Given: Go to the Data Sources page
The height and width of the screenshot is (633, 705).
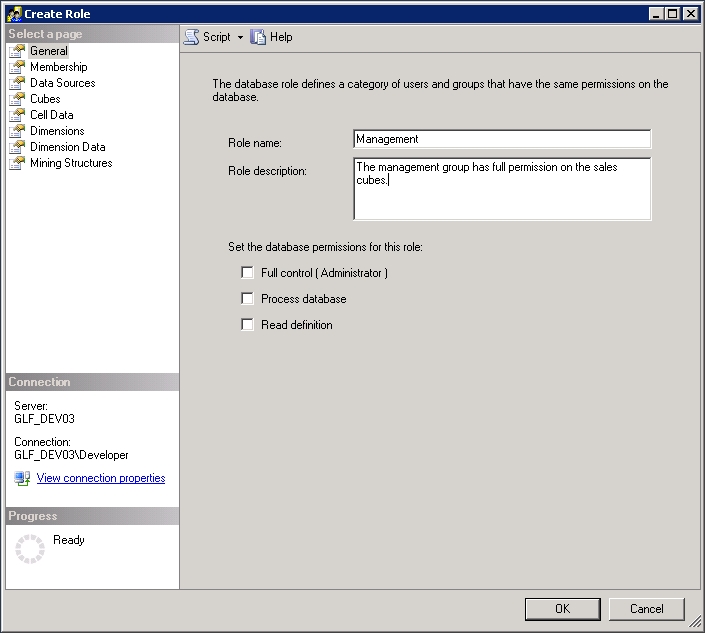Looking at the screenshot, I should click(62, 83).
